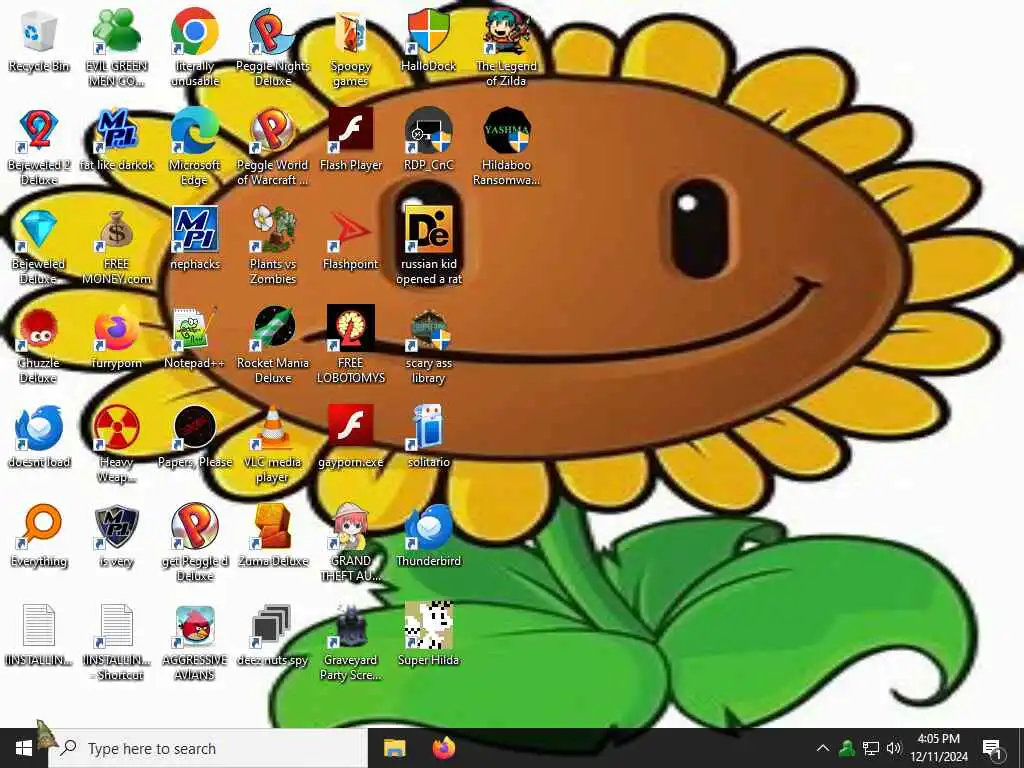Image resolution: width=1024 pixels, height=768 pixels.
Task: Select the Microsoft Edge desktop icon
Action: (194, 130)
